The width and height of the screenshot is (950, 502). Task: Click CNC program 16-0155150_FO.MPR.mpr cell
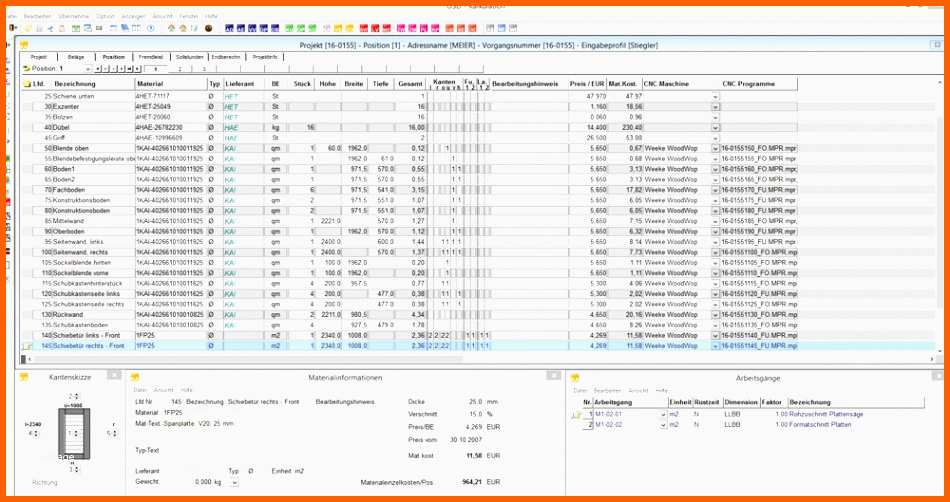click(x=759, y=148)
